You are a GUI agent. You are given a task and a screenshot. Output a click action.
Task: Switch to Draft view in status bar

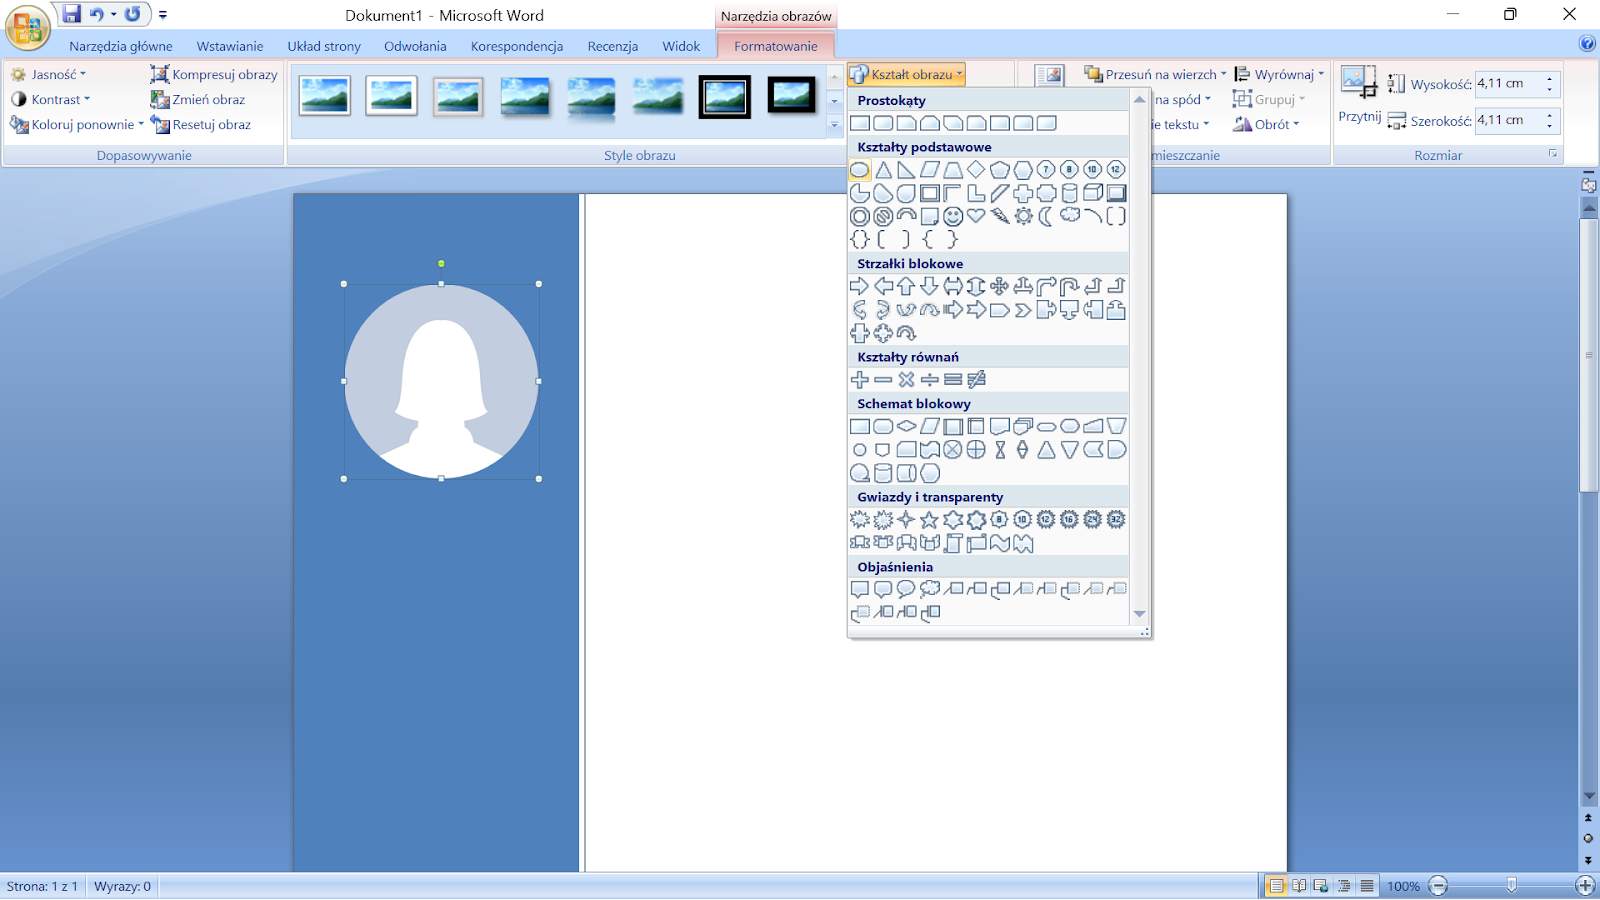[x=1366, y=886]
